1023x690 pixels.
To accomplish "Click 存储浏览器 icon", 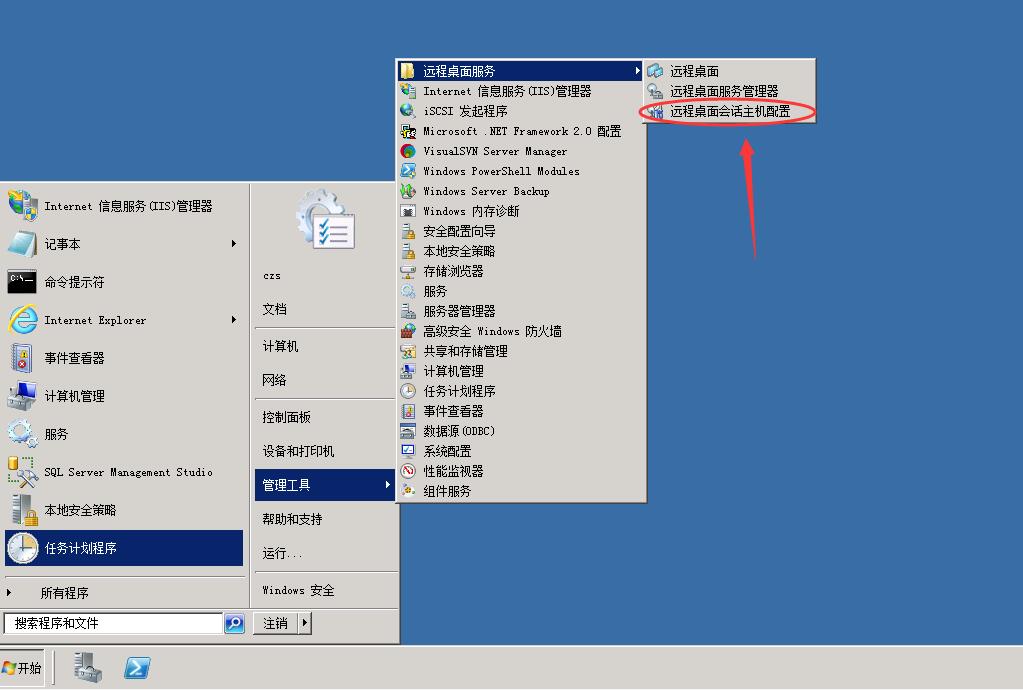I will pos(408,271).
